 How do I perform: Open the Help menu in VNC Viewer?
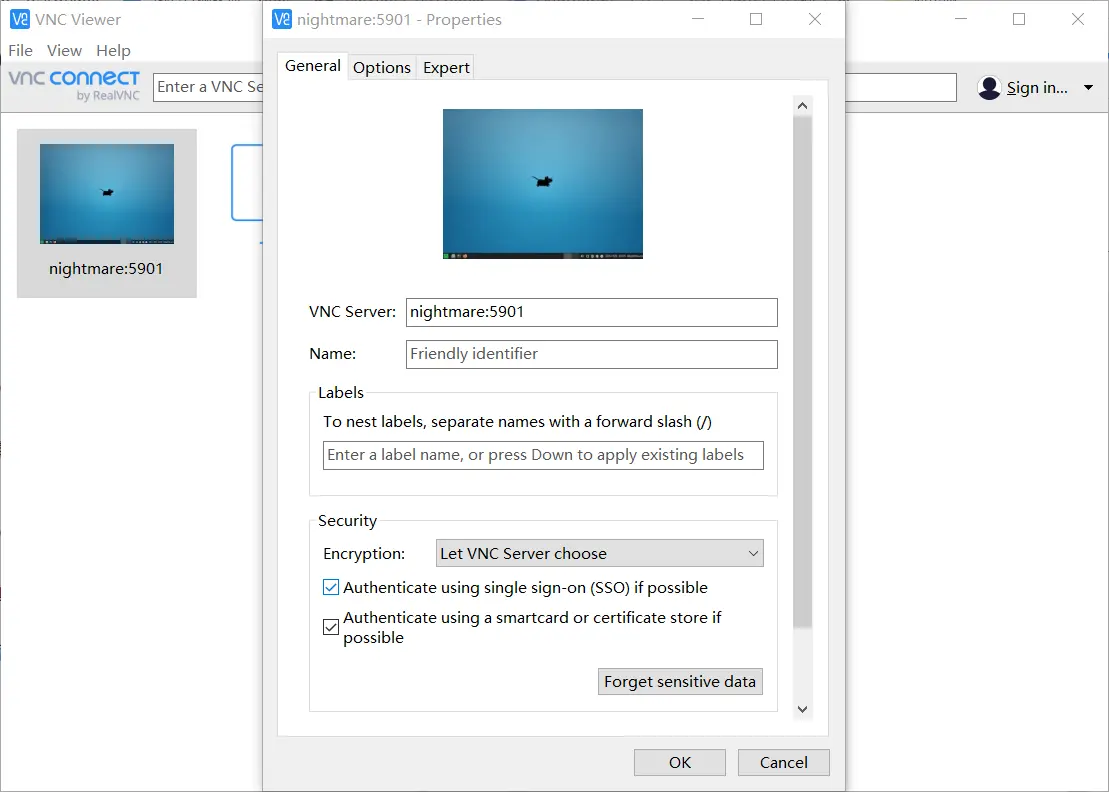[x=113, y=50]
